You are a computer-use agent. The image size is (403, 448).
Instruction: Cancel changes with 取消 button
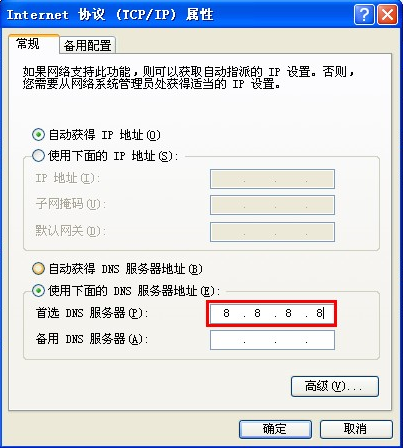pos(356,429)
